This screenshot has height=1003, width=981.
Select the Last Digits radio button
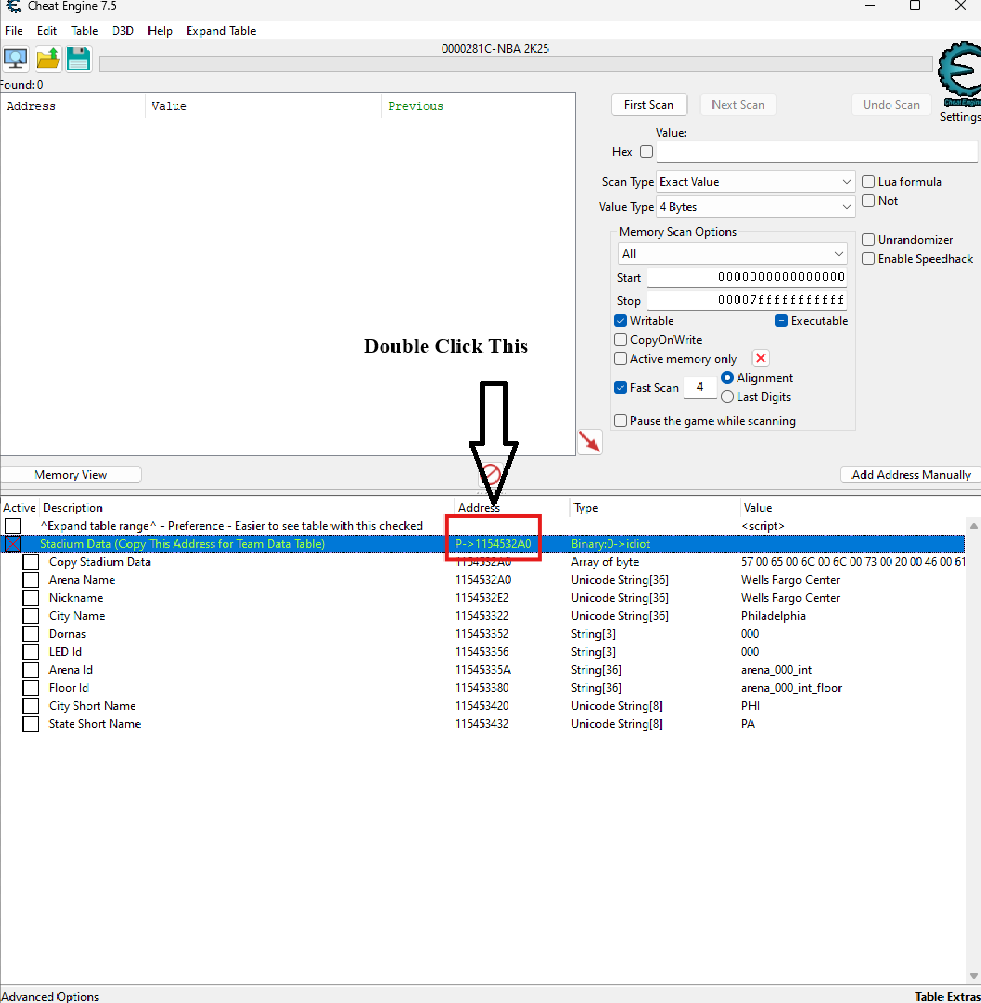(727, 397)
